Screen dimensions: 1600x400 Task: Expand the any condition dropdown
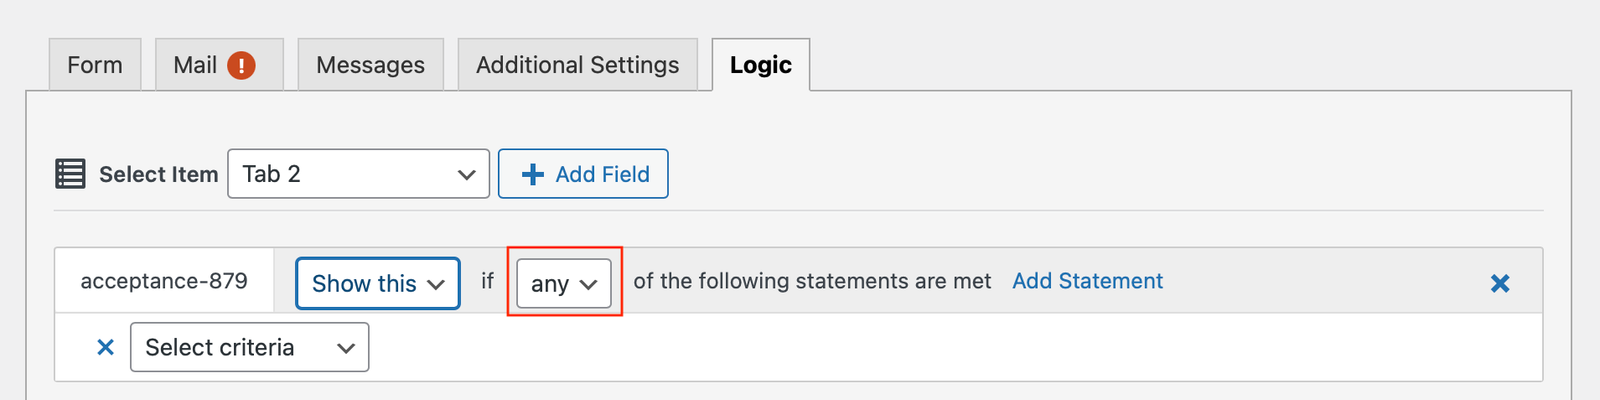(x=564, y=283)
